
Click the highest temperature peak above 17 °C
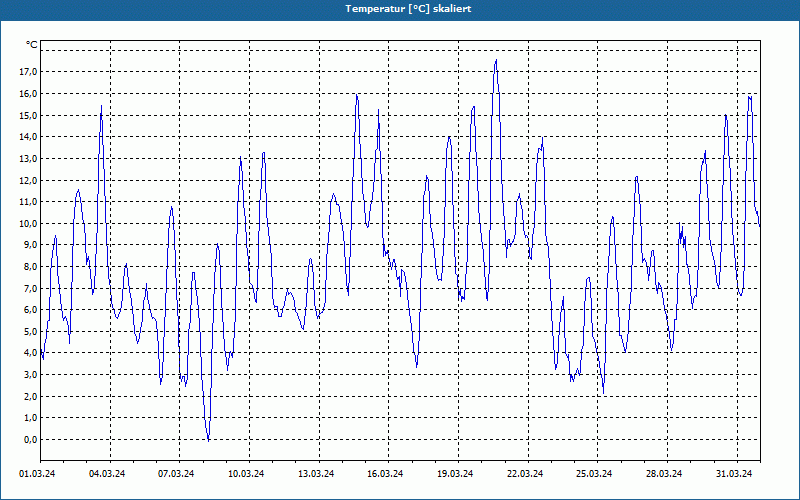click(496, 60)
